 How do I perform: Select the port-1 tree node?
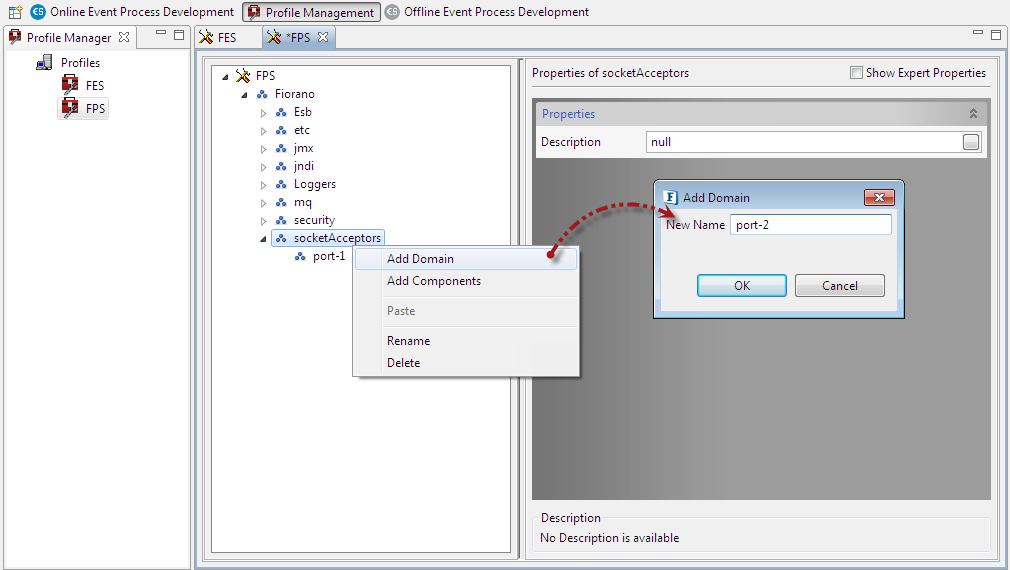[329, 256]
